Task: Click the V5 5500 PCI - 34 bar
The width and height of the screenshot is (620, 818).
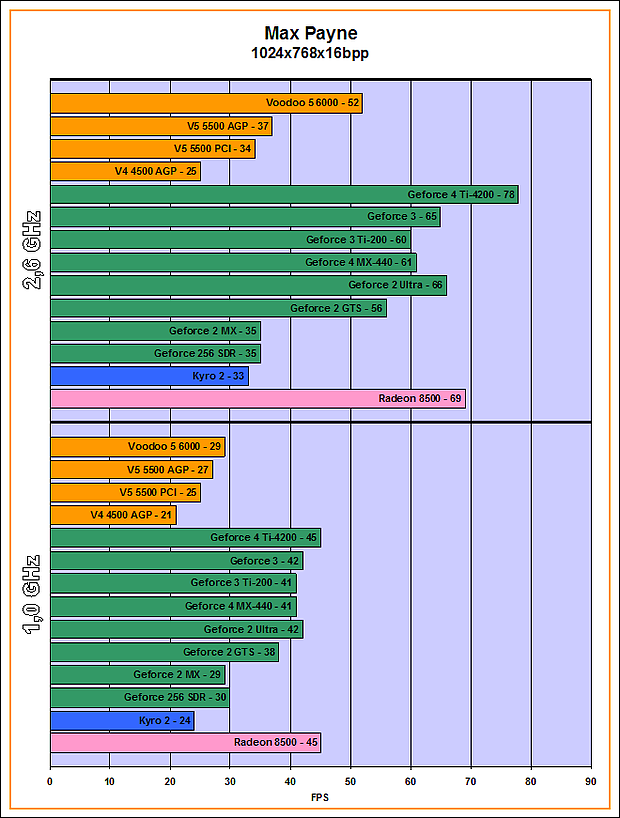Action: (x=152, y=149)
